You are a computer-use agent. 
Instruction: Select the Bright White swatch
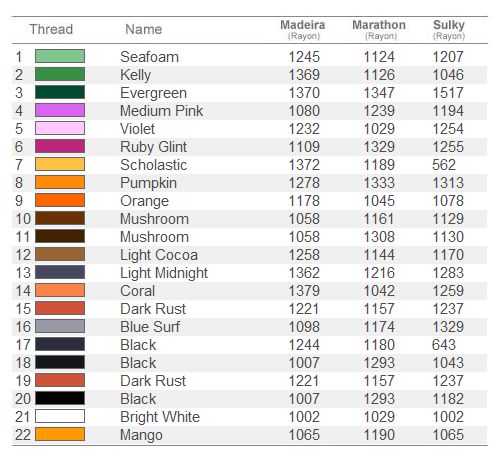60,416
